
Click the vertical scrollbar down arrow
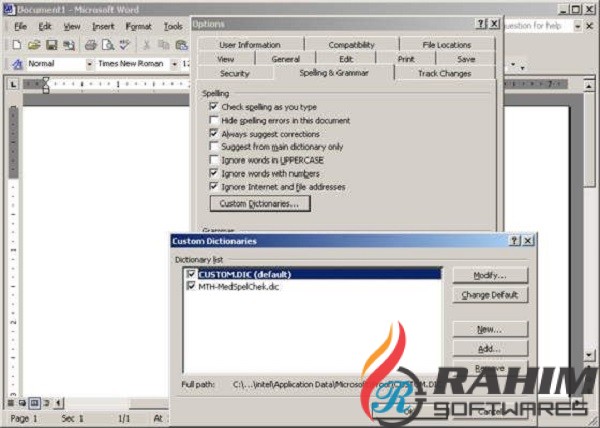click(x=589, y=355)
